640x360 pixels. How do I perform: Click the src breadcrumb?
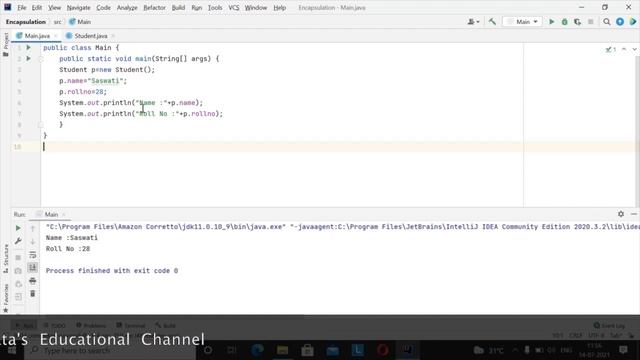[58, 22]
